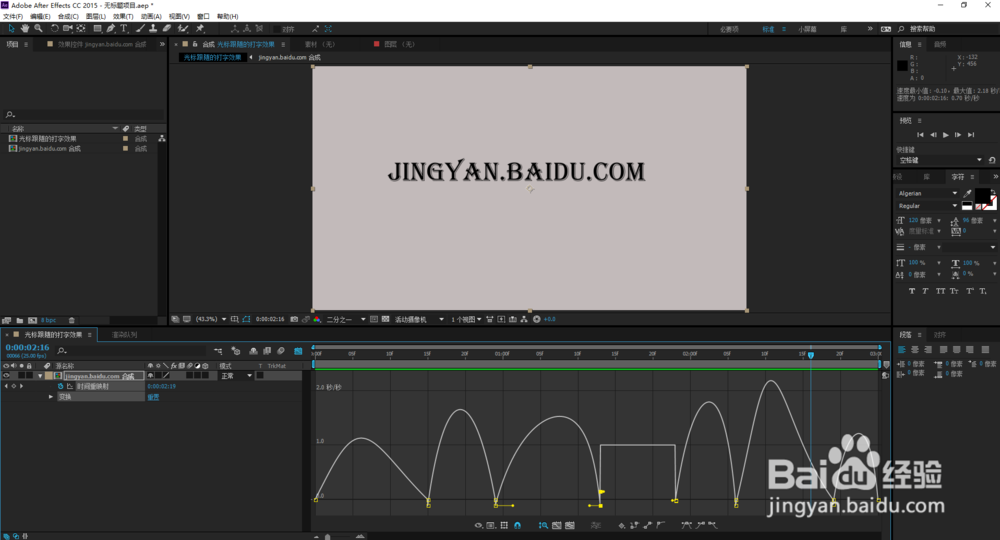Click the jingyan.baidu.com breadcrumb in viewer
This screenshot has width=1000, height=540.
[290, 57]
